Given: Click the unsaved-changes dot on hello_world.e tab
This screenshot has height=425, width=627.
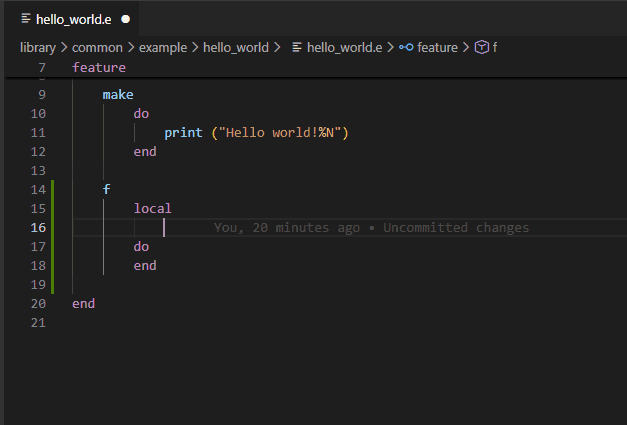Looking at the screenshot, I should point(126,19).
